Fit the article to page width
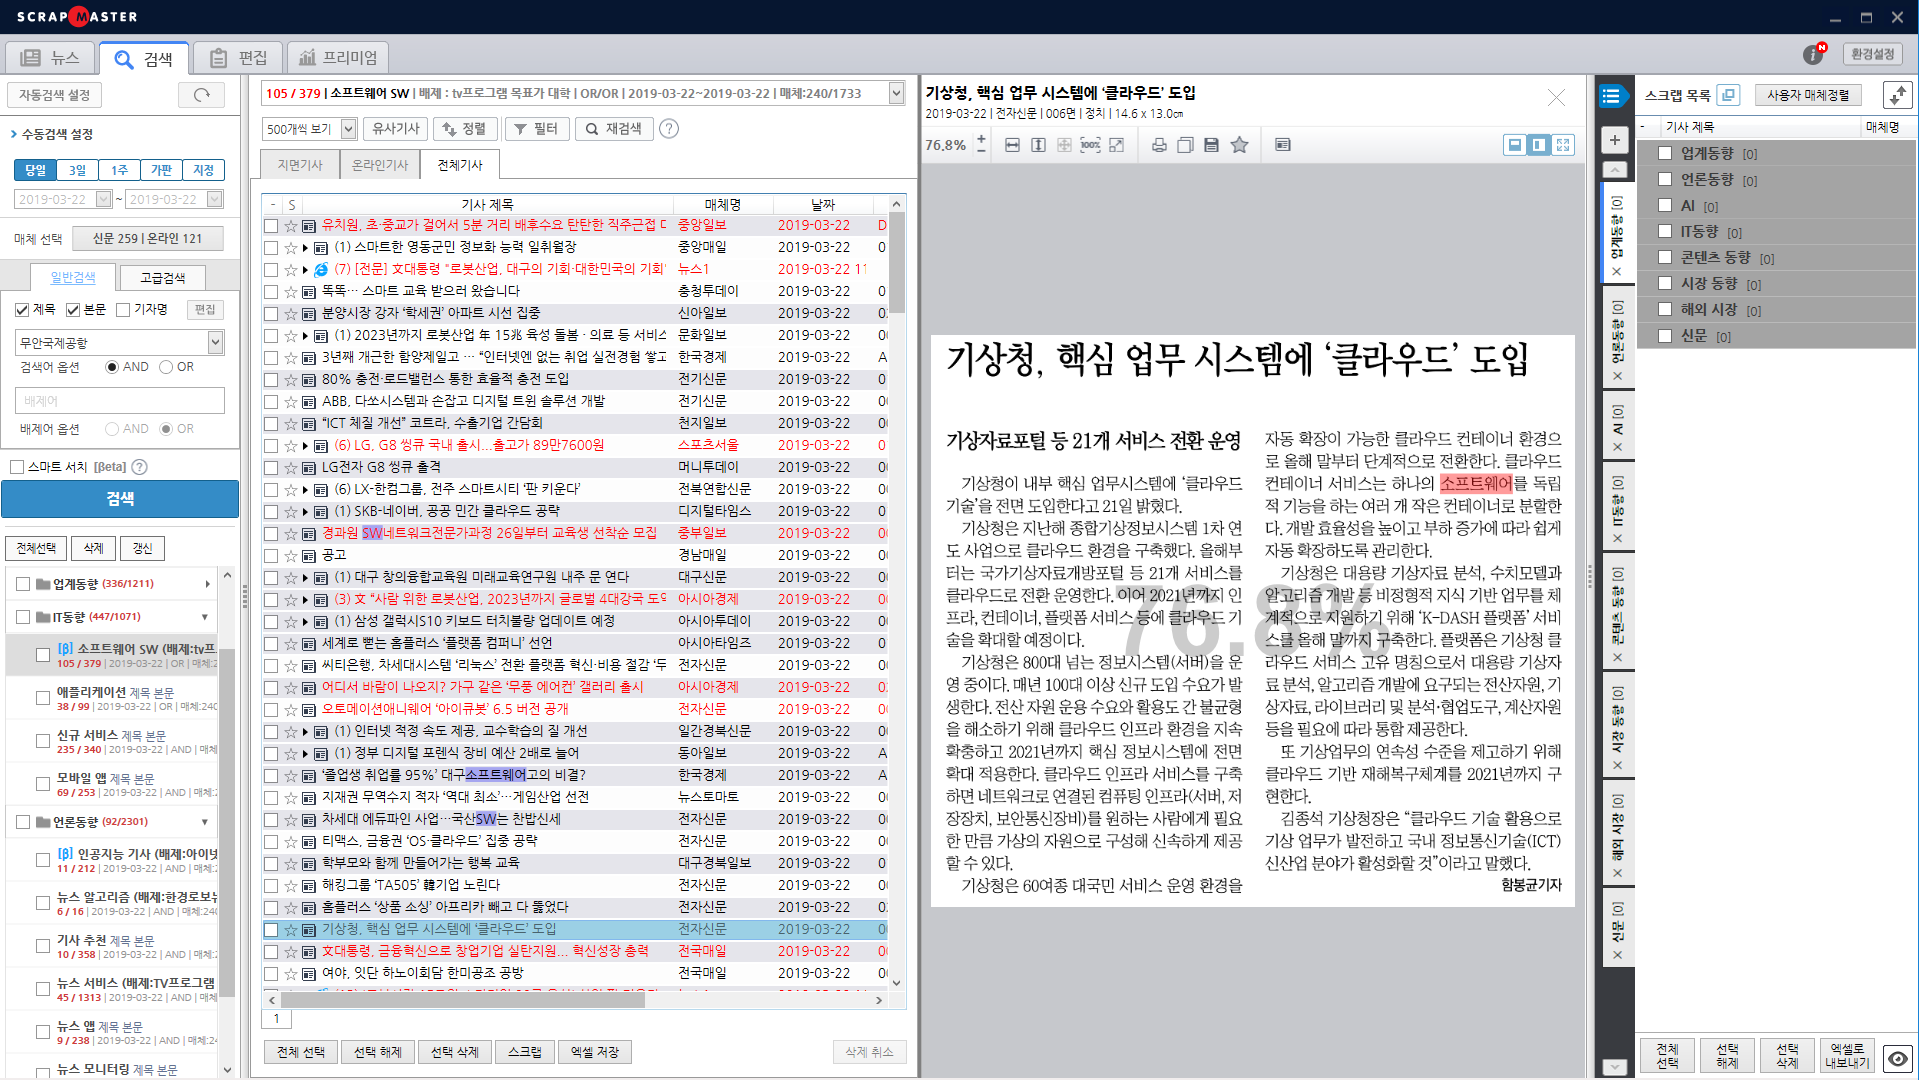This screenshot has height=1080, width=1920. click(1012, 145)
